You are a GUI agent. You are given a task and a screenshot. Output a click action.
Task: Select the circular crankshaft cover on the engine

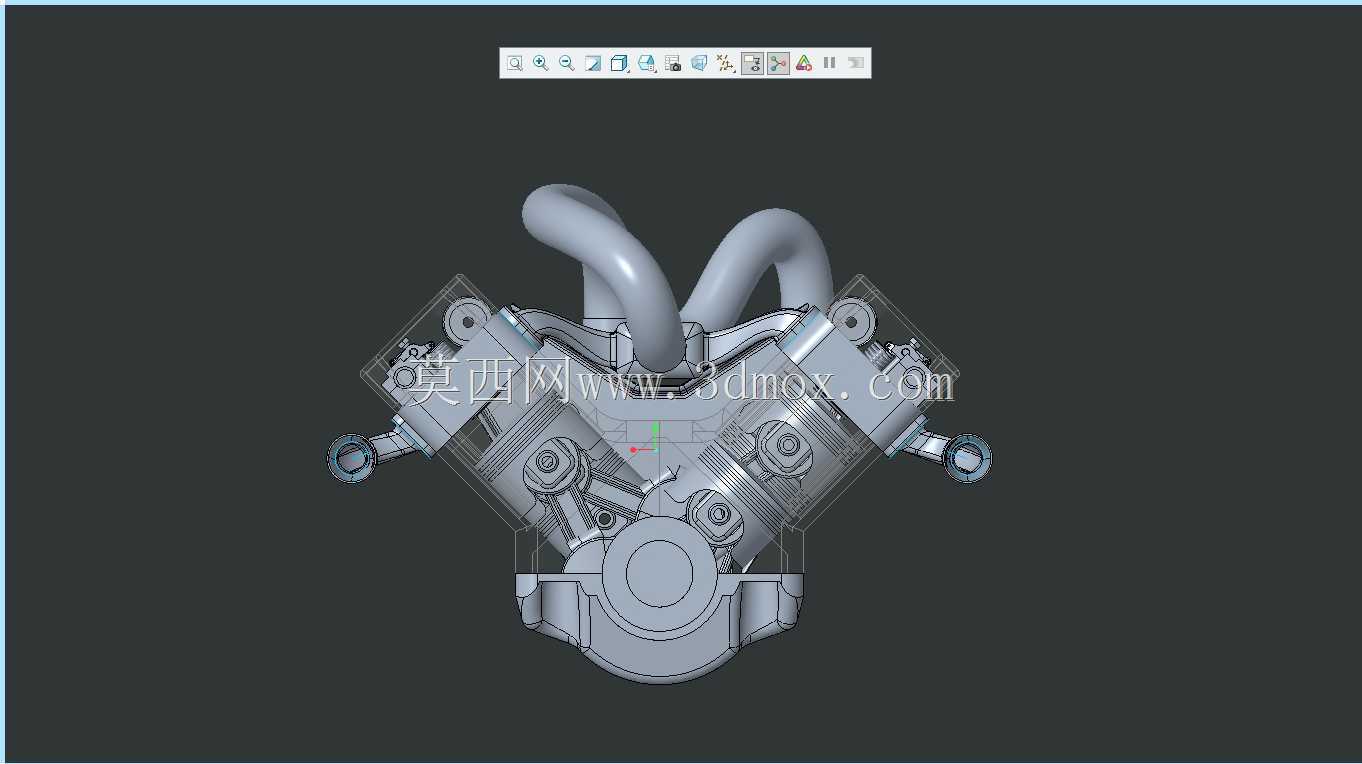click(660, 573)
